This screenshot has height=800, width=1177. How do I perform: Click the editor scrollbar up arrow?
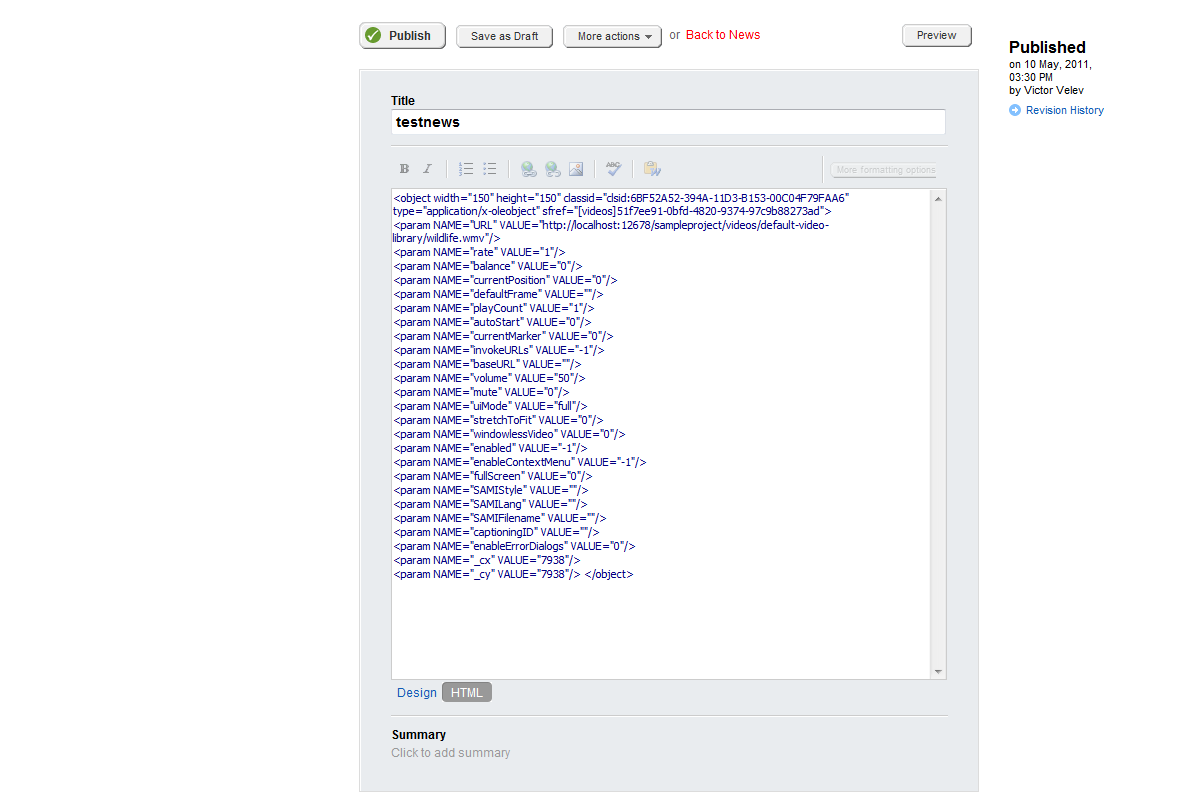(x=938, y=199)
